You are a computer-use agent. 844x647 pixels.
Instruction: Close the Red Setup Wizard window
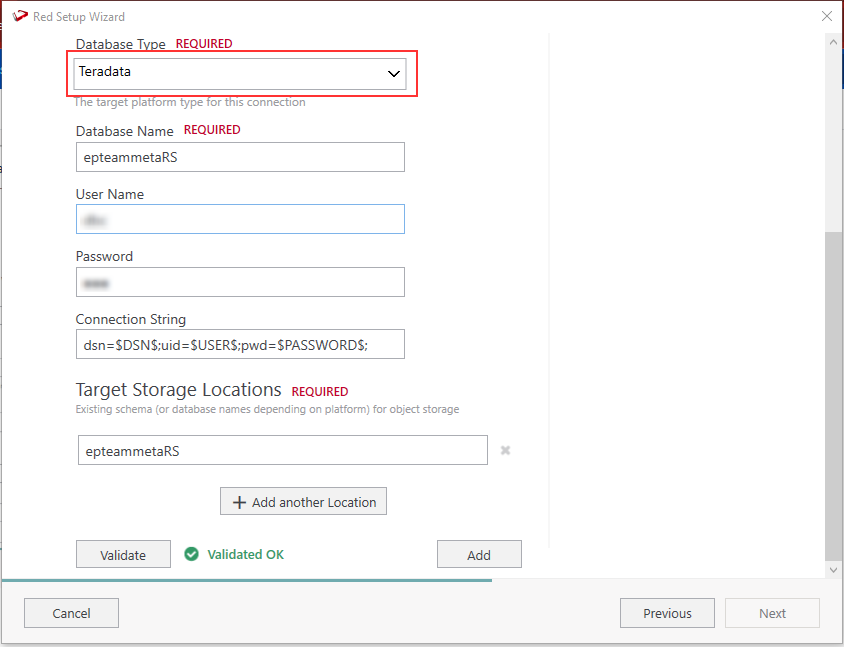tap(826, 16)
